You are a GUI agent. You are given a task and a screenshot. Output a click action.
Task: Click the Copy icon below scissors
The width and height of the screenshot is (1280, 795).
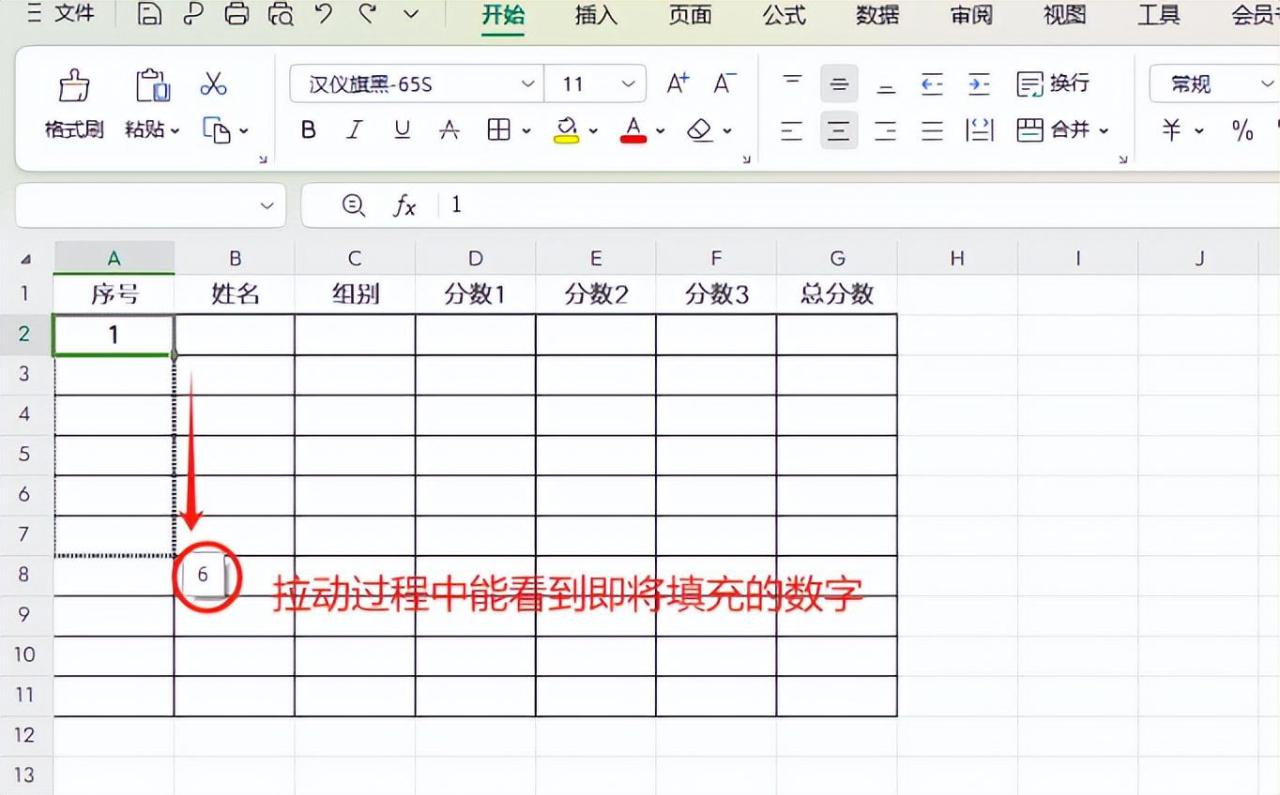217,129
